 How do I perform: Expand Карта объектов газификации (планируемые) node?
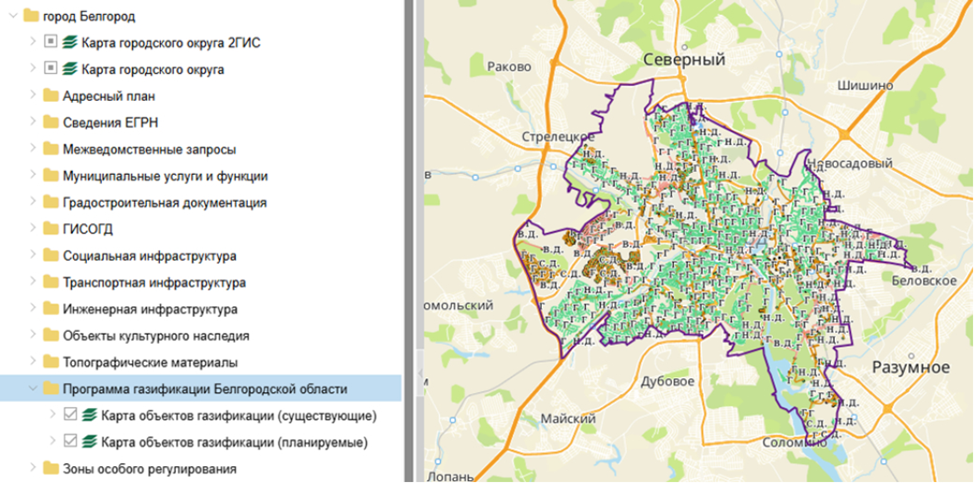[x=53, y=442]
